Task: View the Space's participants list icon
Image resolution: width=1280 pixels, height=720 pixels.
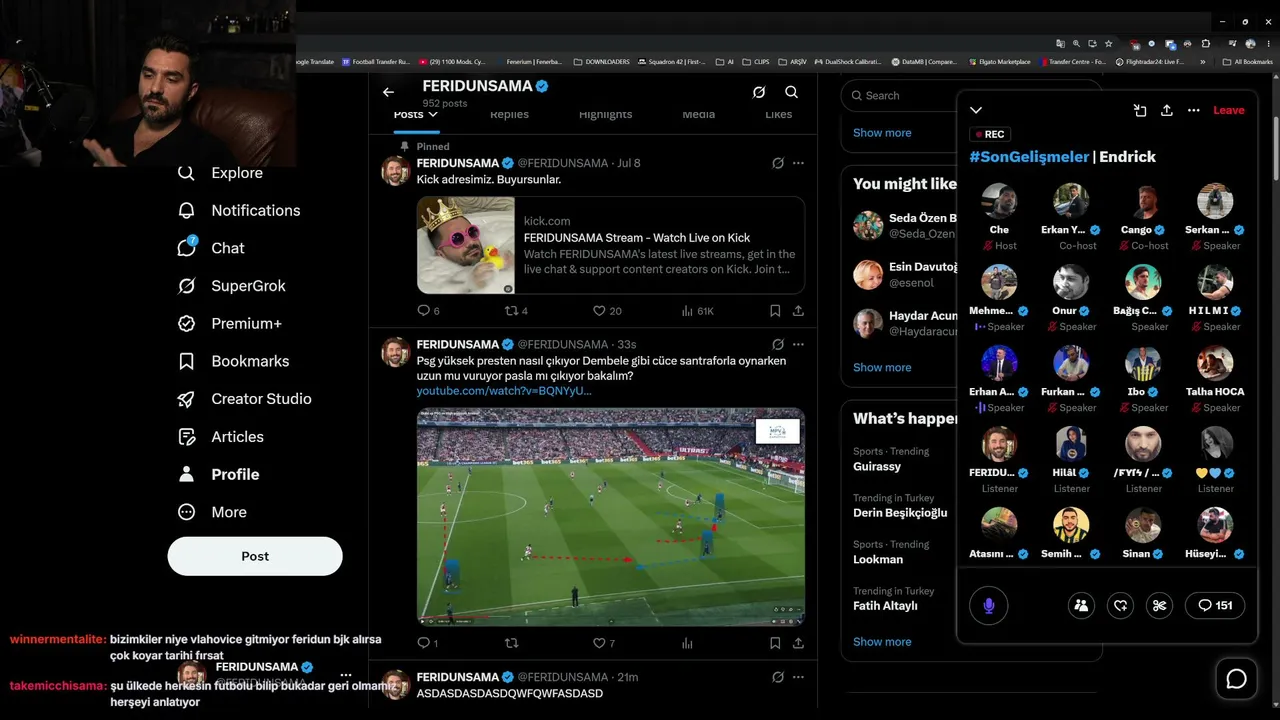Action: pos(1081,605)
